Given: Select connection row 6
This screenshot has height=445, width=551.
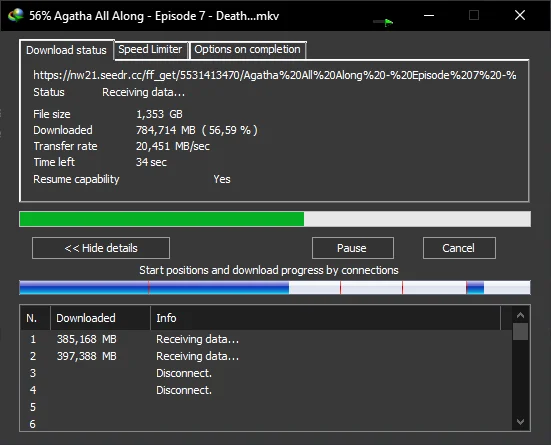Looking at the screenshot, I should (266, 424).
